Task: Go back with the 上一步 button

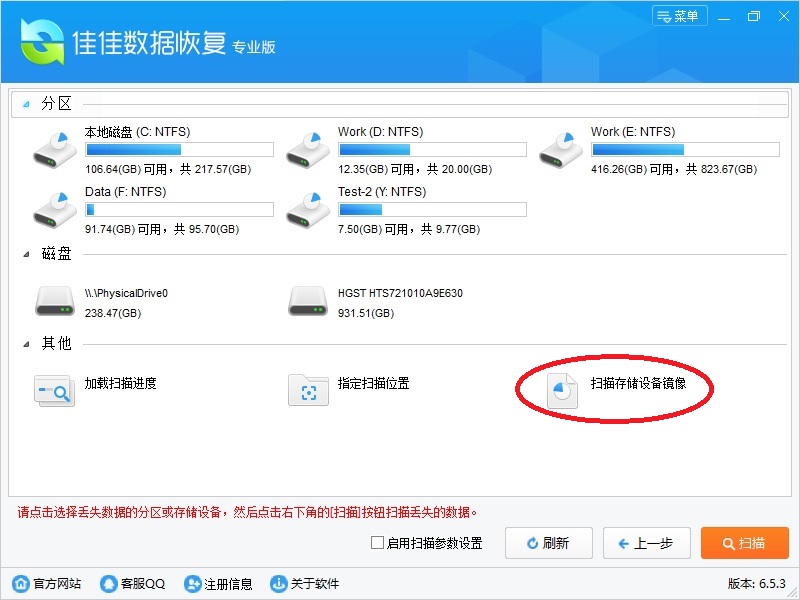Action: pos(646,543)
